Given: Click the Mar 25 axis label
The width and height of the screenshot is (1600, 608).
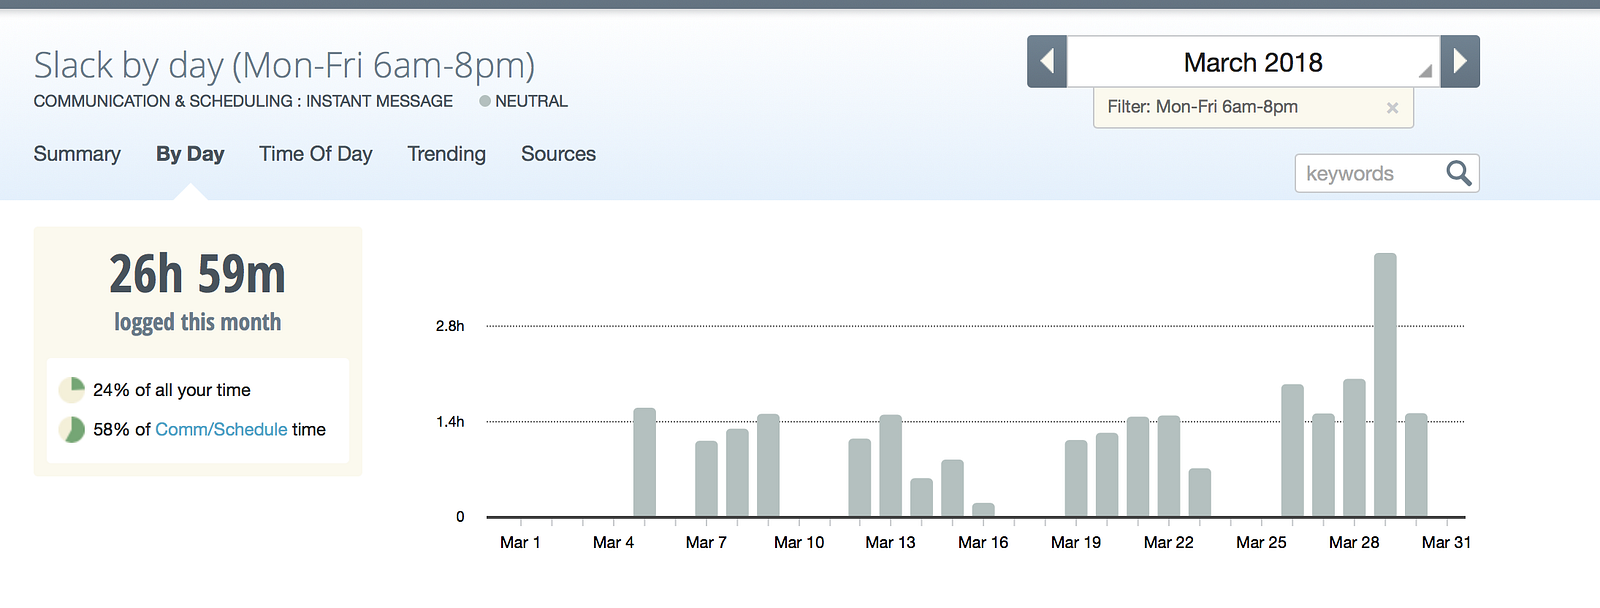Looking at the screenshot, I should click(x=1261, y=542).
